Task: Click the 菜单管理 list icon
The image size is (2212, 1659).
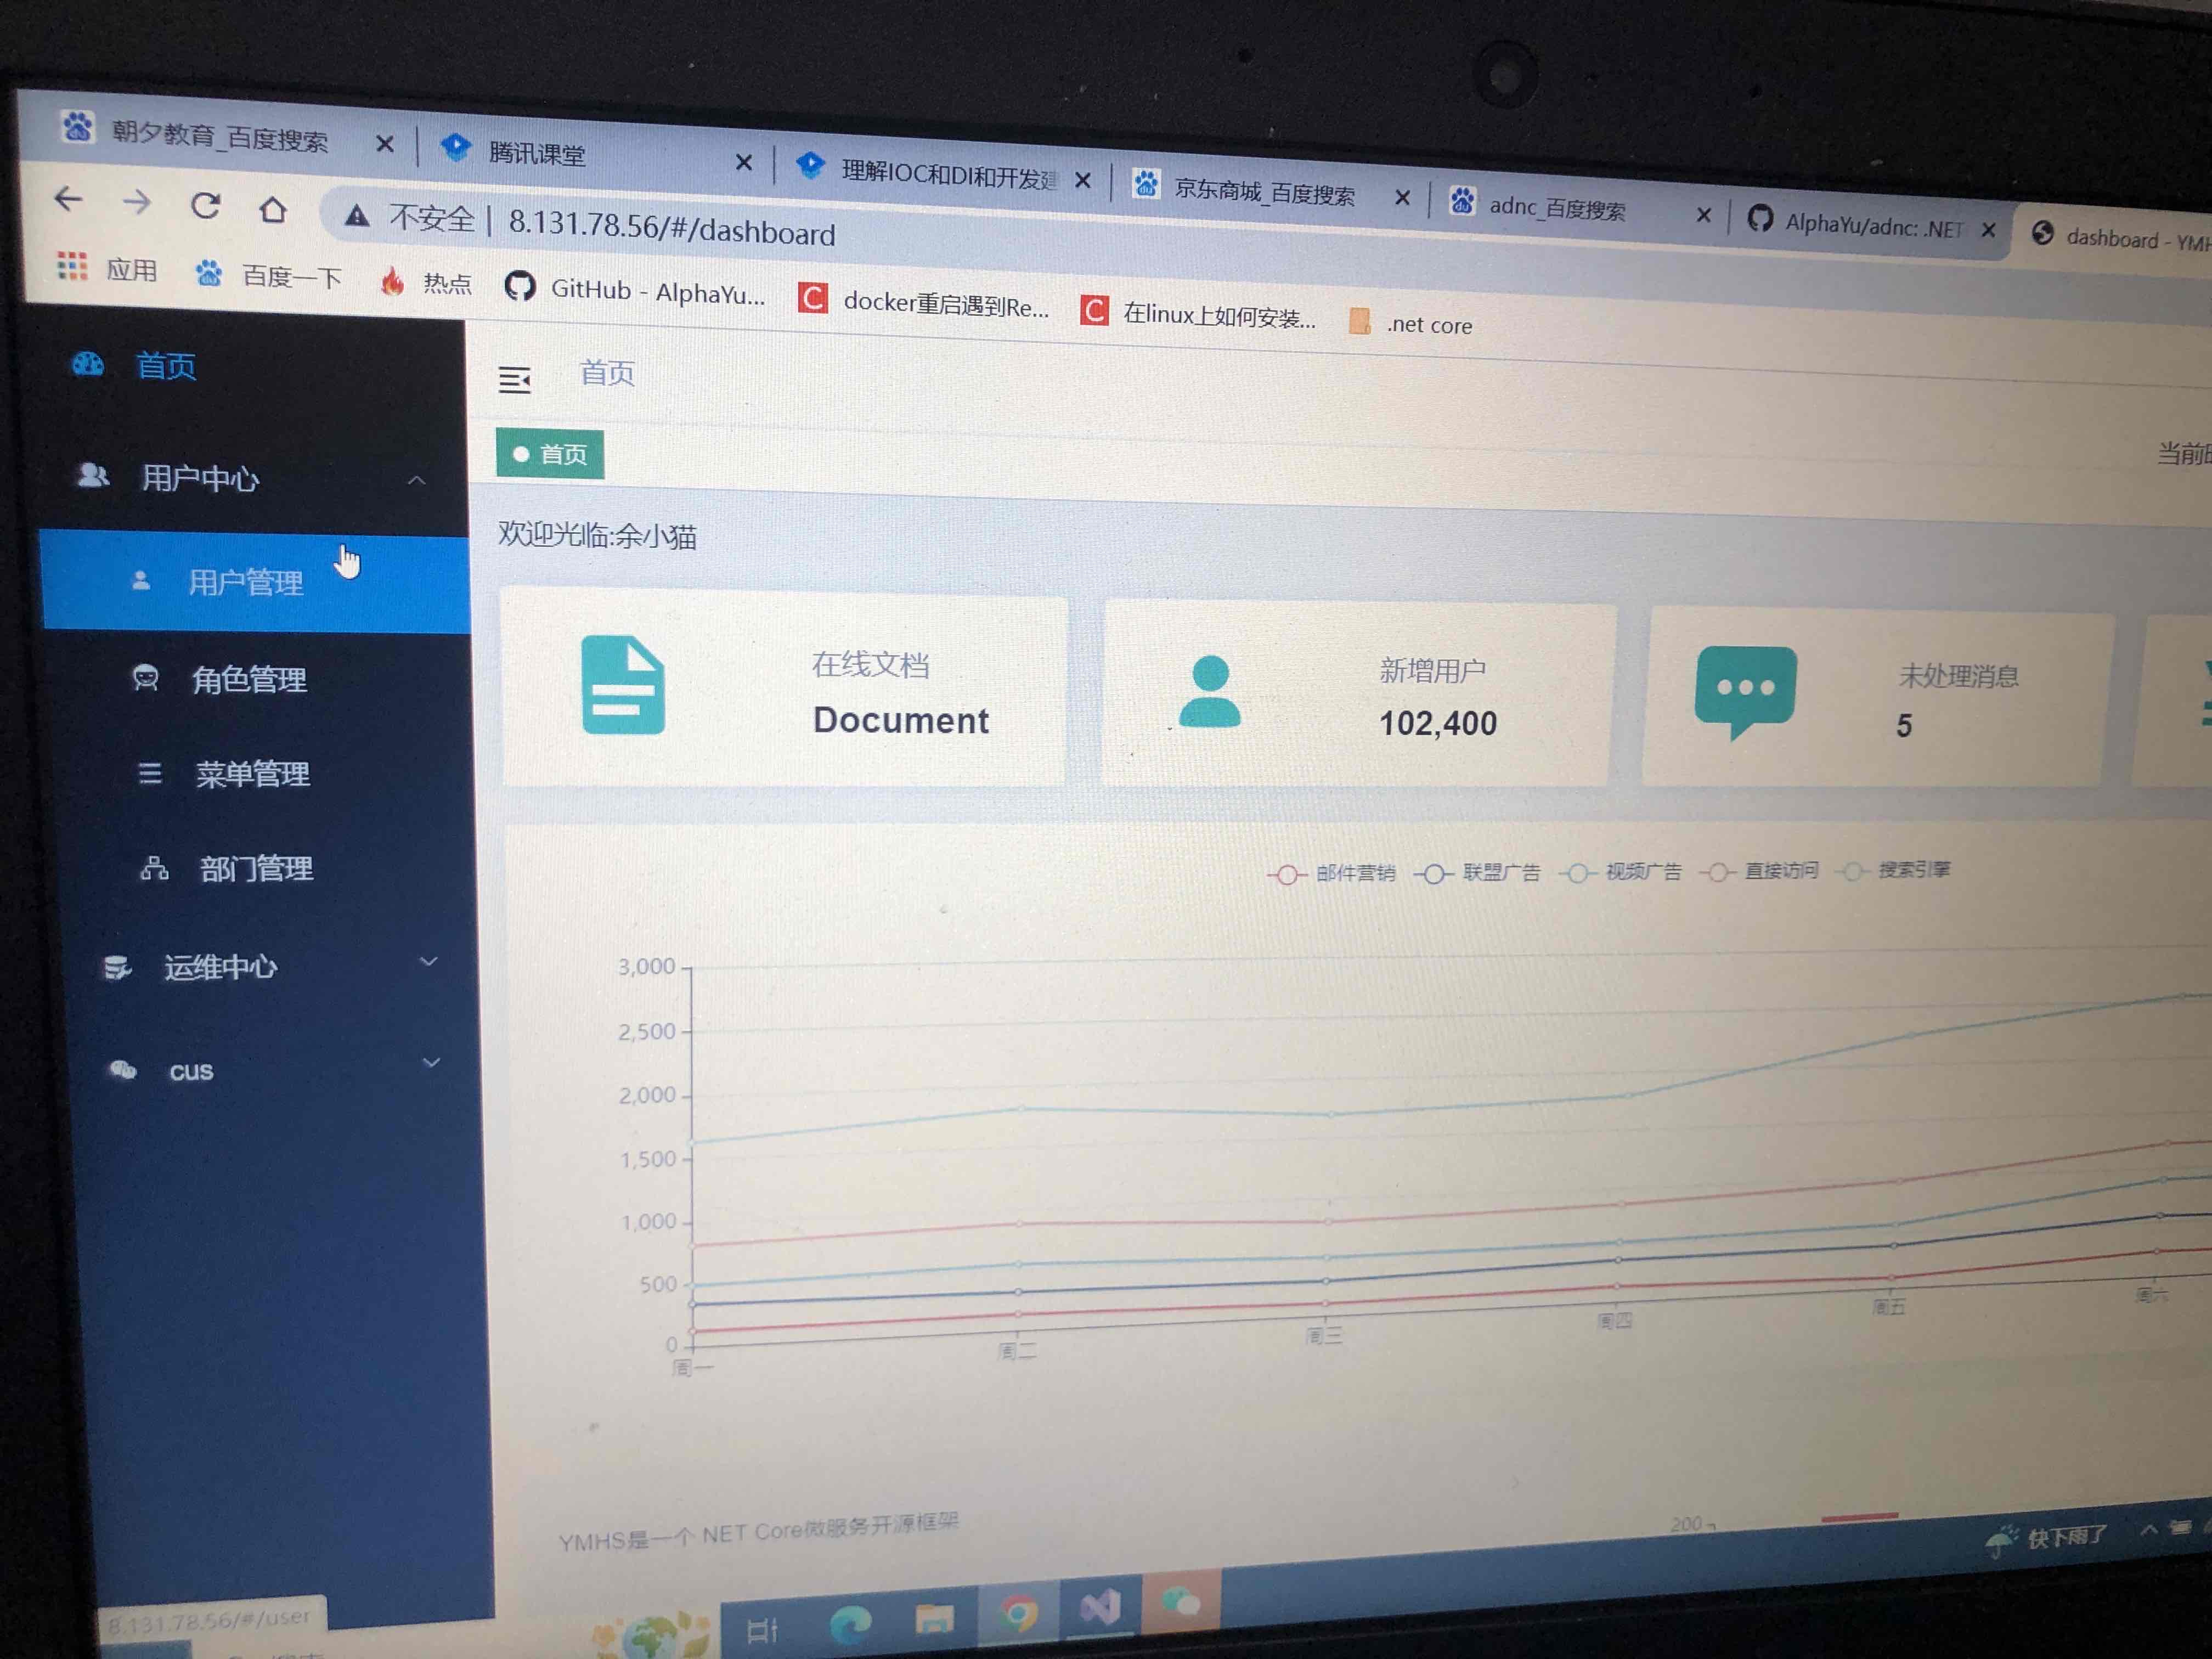Action: [x=150, y=773]
